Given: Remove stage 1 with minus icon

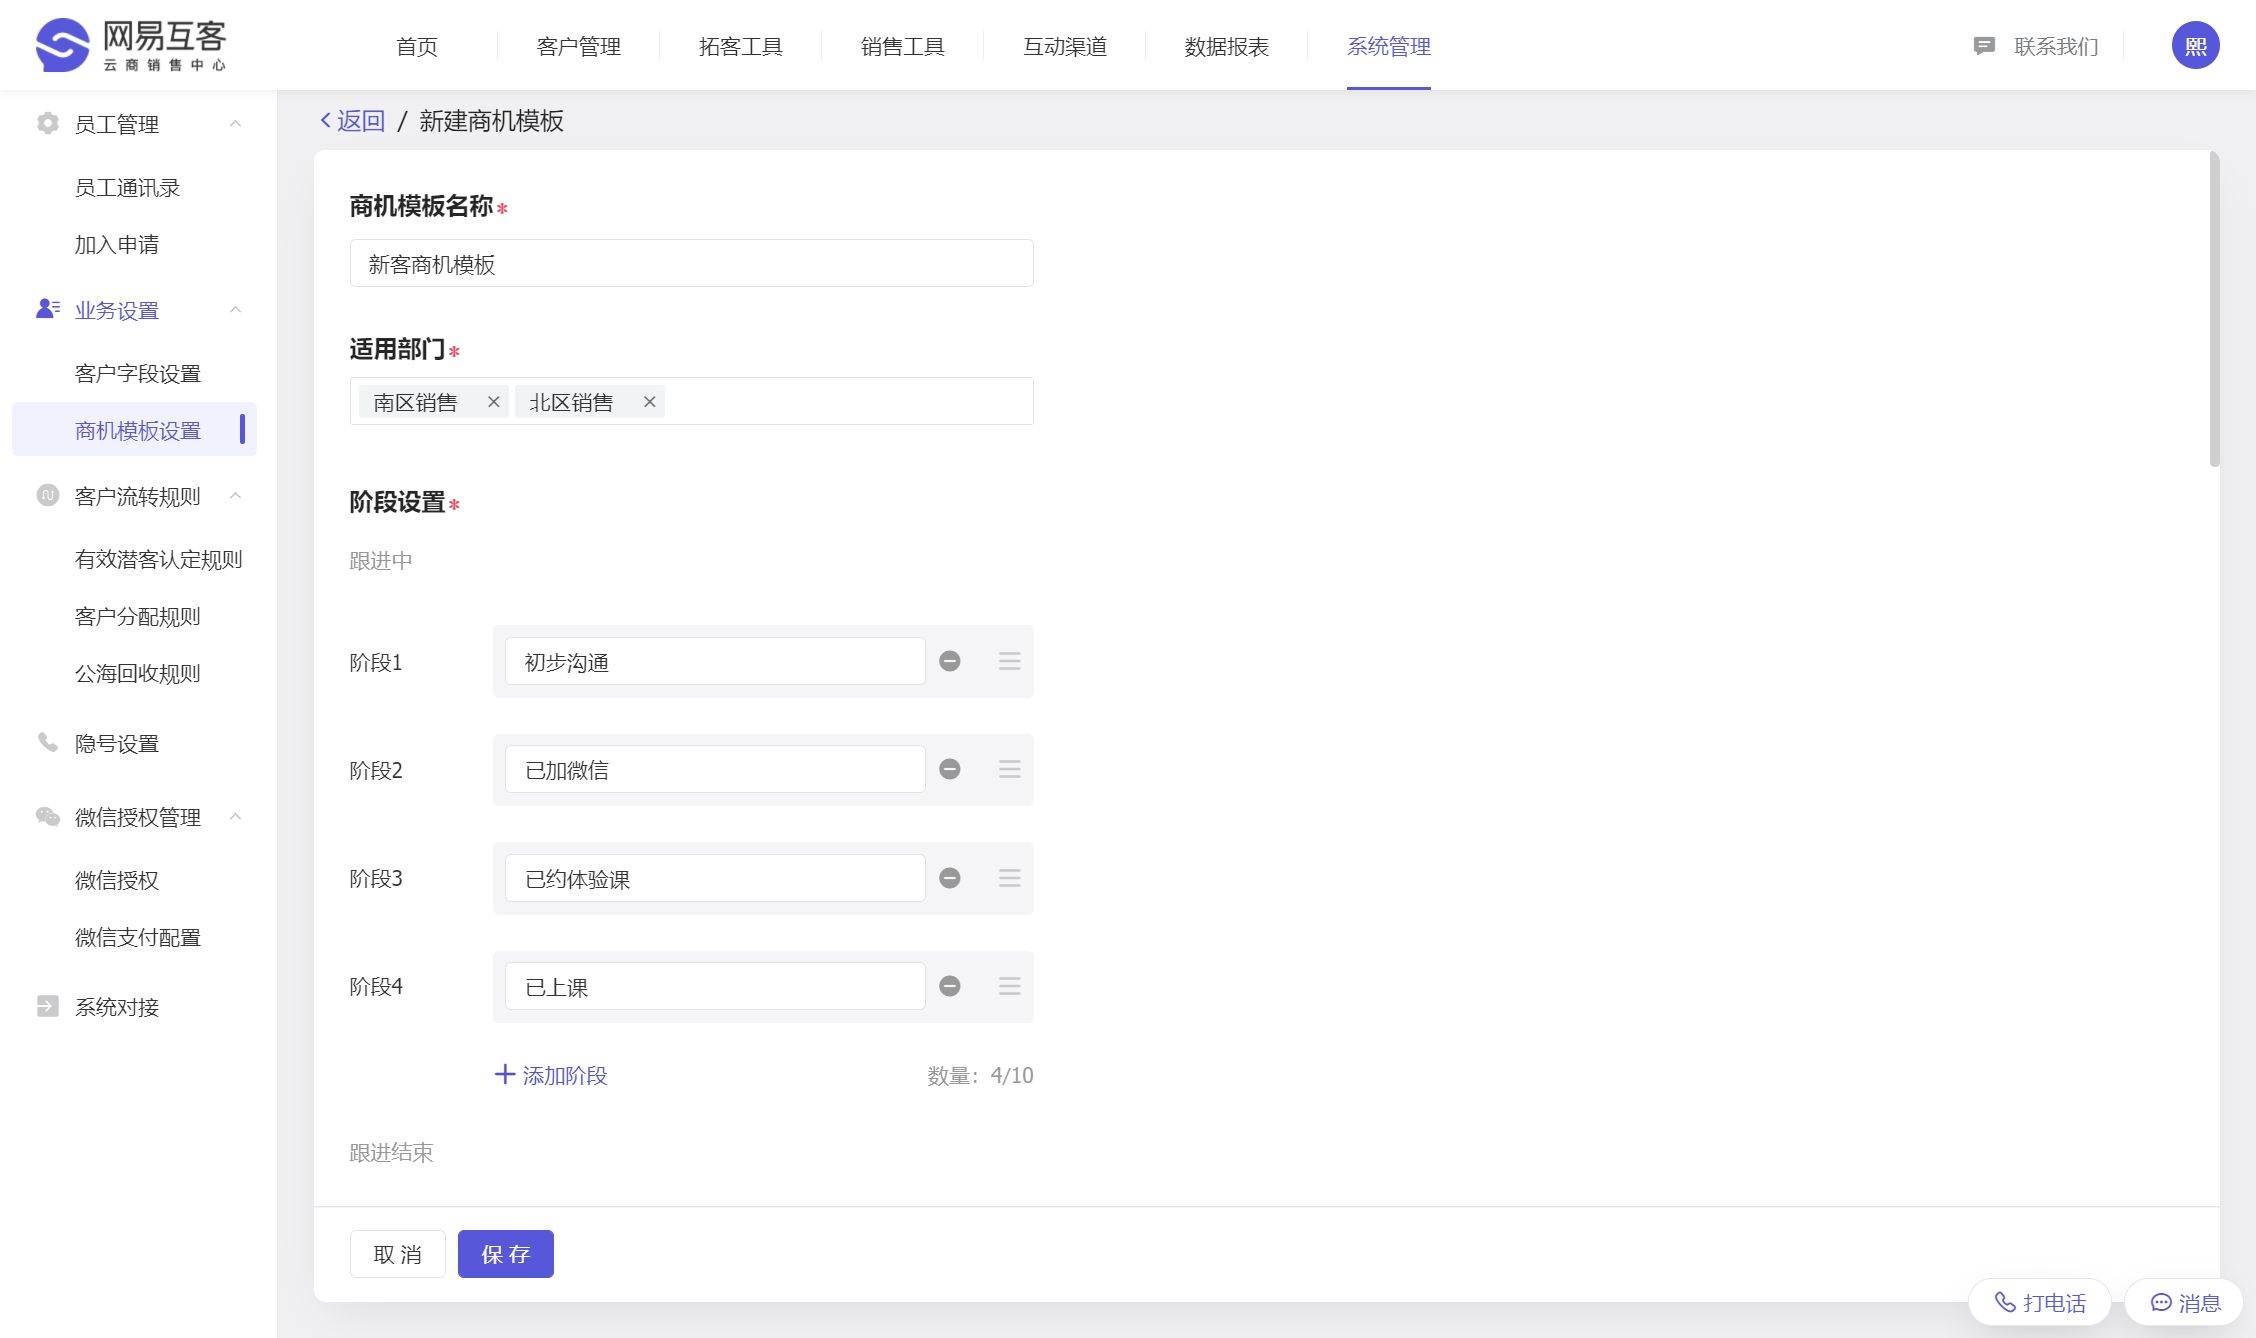Looking at the screenshot, I should click(x=950, y=661).
